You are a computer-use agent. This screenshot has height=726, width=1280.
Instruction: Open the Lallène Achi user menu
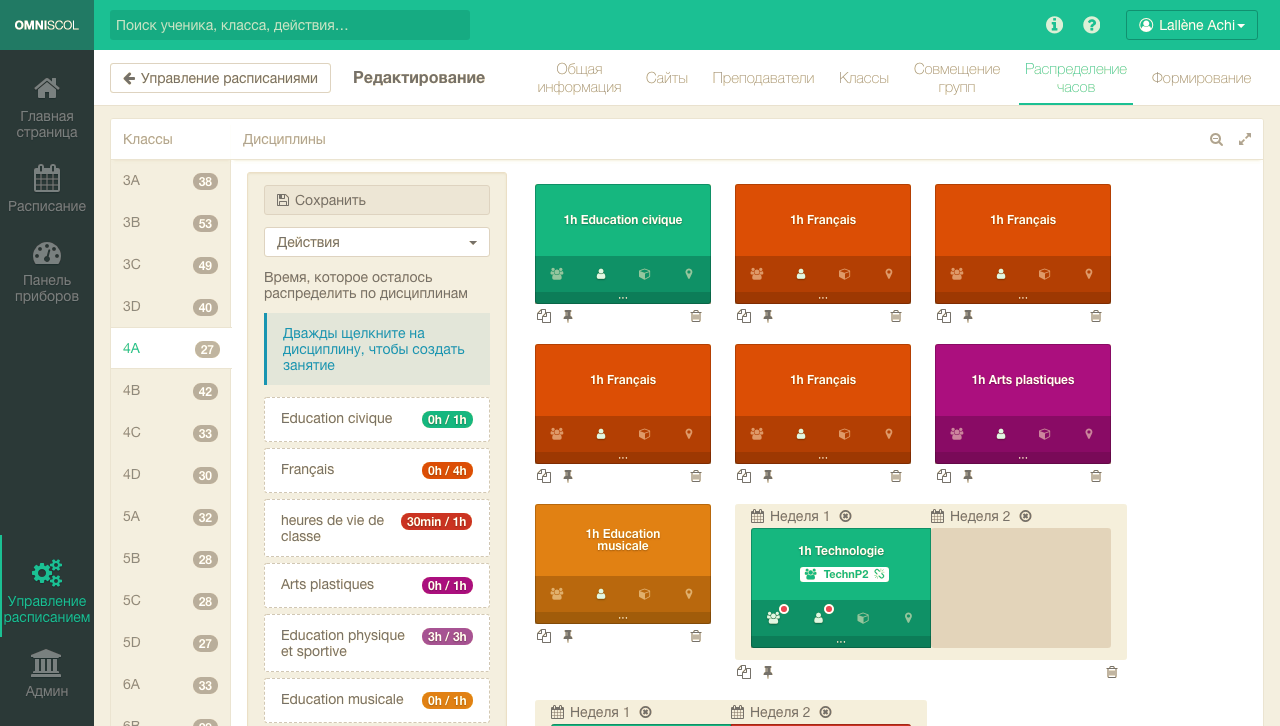[x=1191, y=25]
